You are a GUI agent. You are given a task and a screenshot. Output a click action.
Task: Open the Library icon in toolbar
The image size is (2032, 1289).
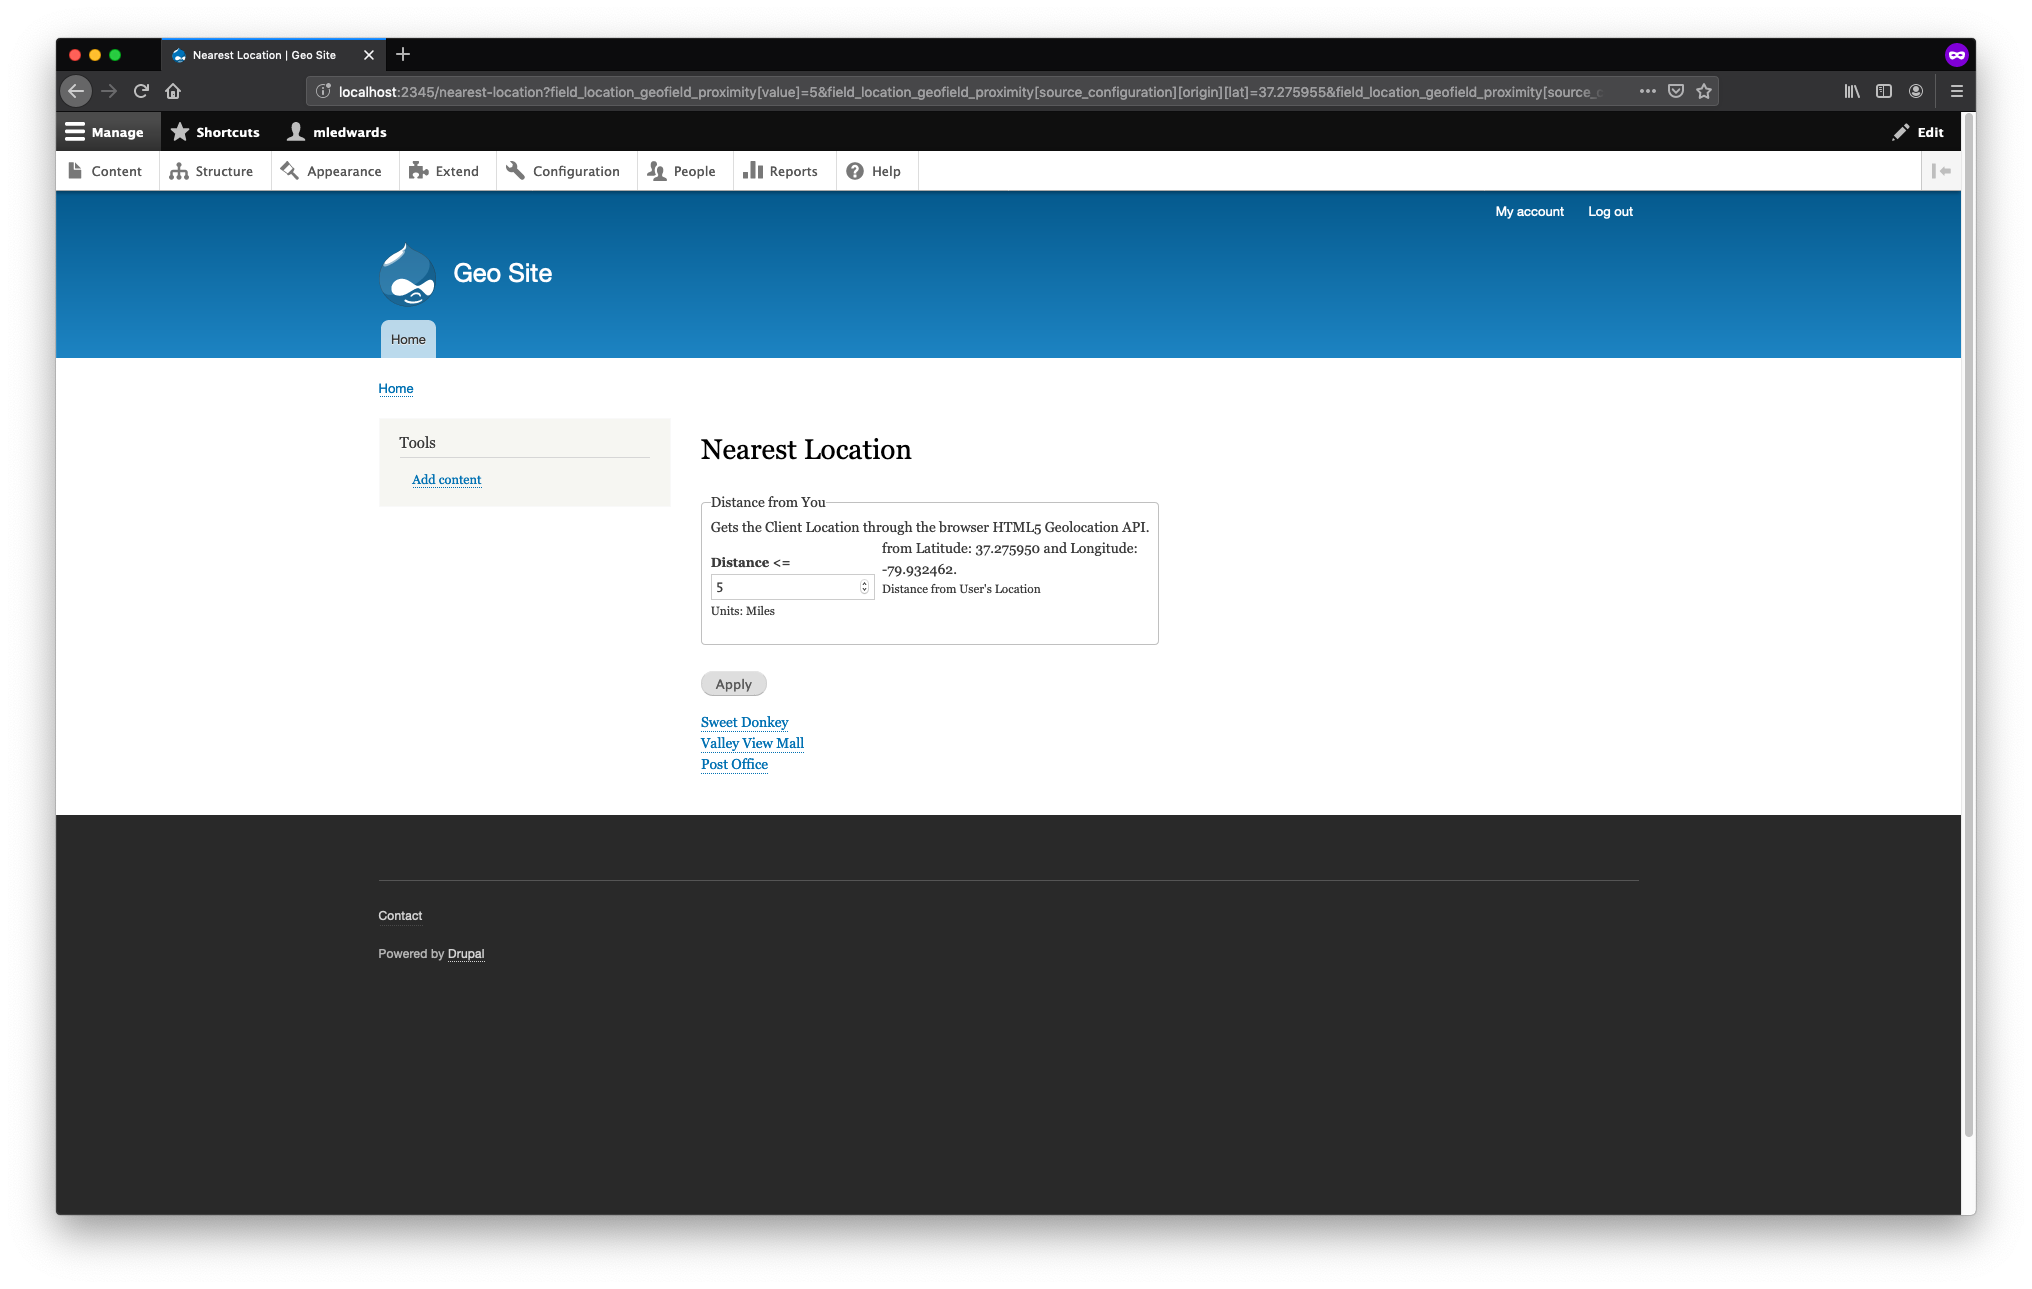(1852, 91)
